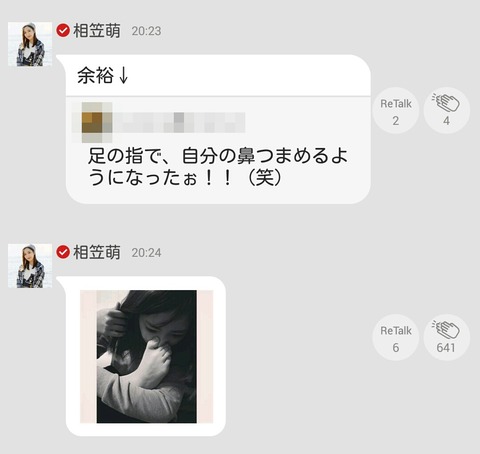The width and height of the screenshot is (480, 454).
Task: Open ReTalk on the 20:23 message
Action: click(x=396, y=110)
